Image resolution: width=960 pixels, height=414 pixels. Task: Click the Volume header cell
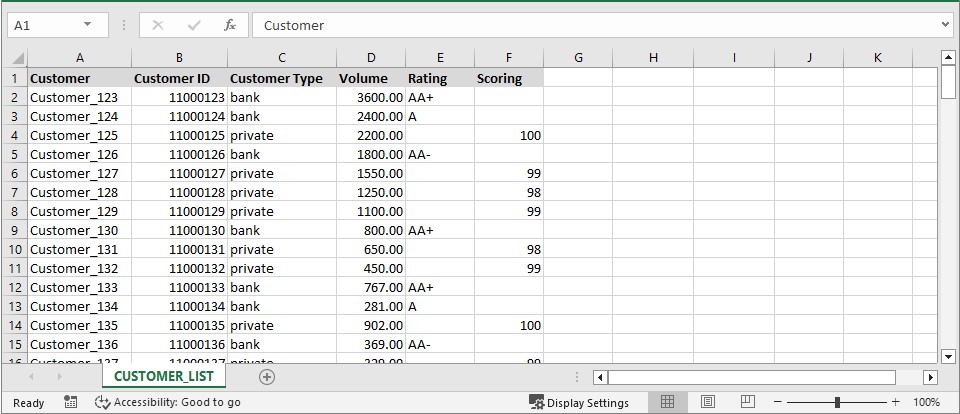[x=371, y=78]
